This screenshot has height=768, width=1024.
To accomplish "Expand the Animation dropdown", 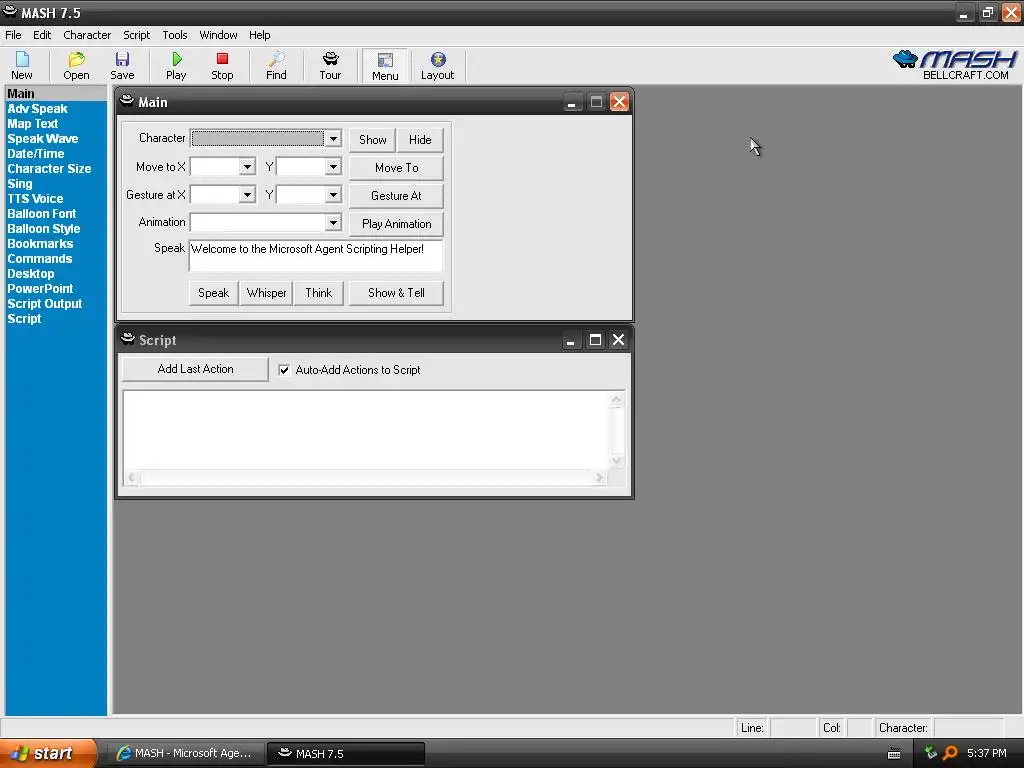I will 333,223.
